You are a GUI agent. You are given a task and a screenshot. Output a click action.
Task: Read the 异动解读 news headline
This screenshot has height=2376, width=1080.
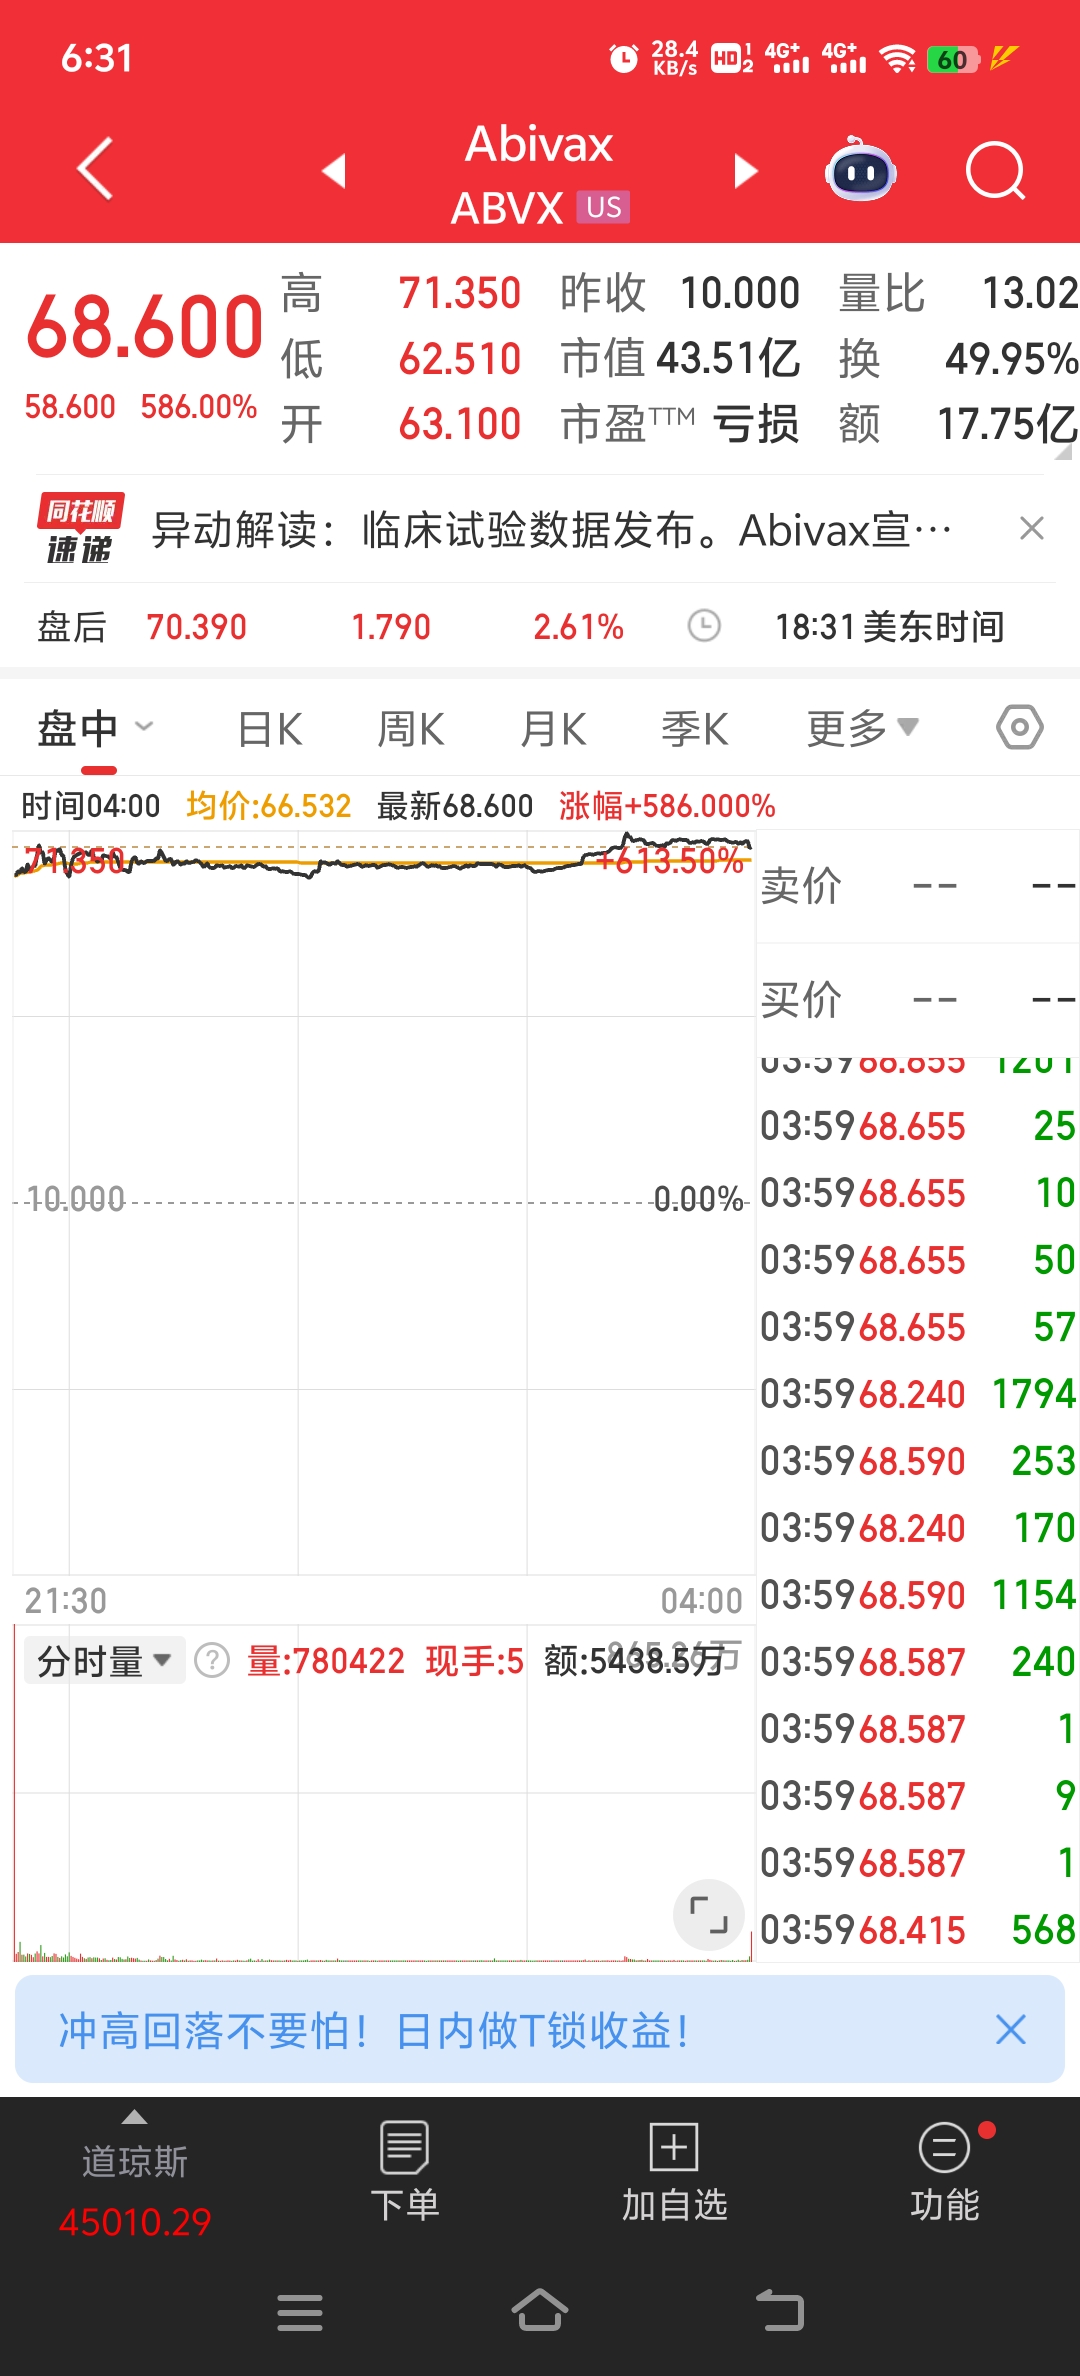tap(550, 530)
